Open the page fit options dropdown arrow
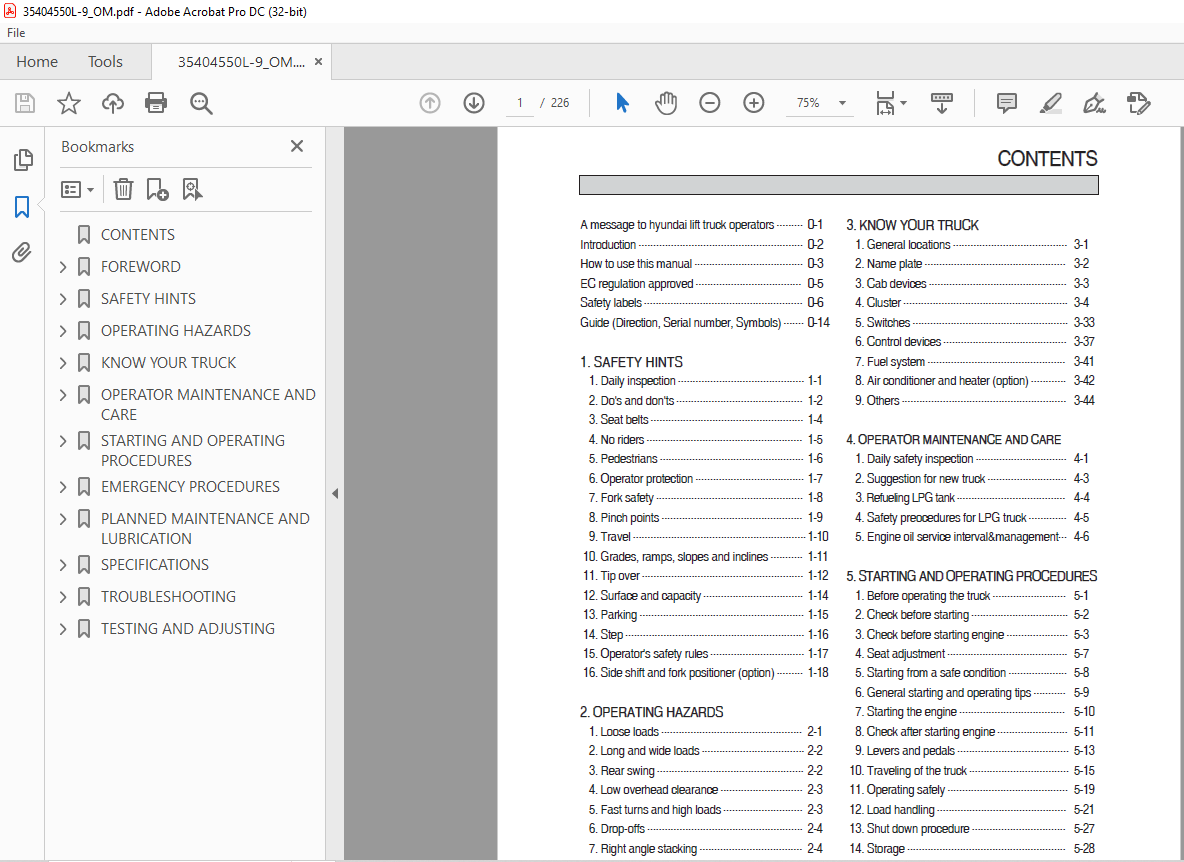 click(x=904, y=103)
